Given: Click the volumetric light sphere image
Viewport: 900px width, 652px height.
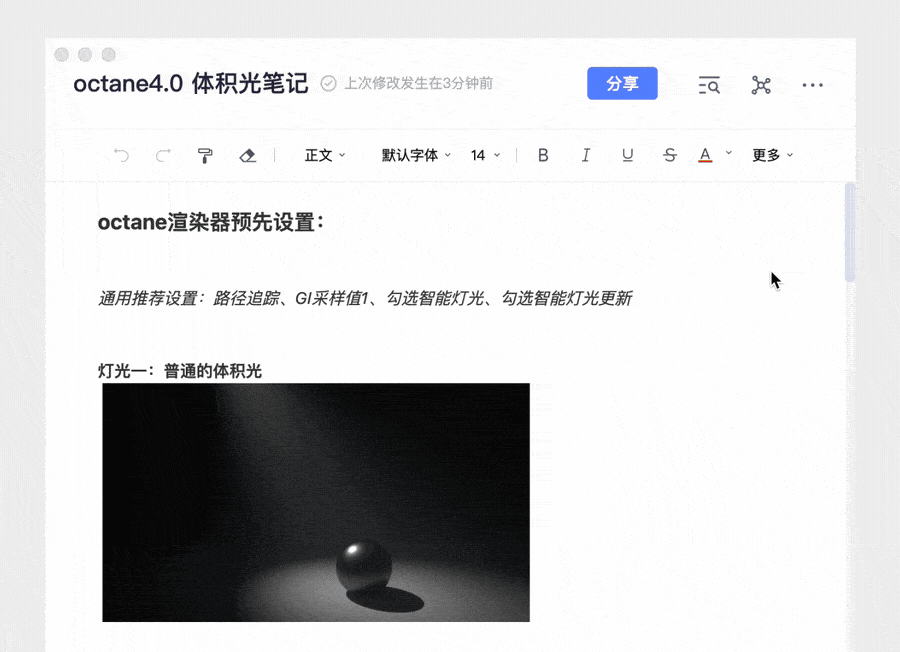Looking at the screenshot, I should pyautogui.click(x=316, y=502).
